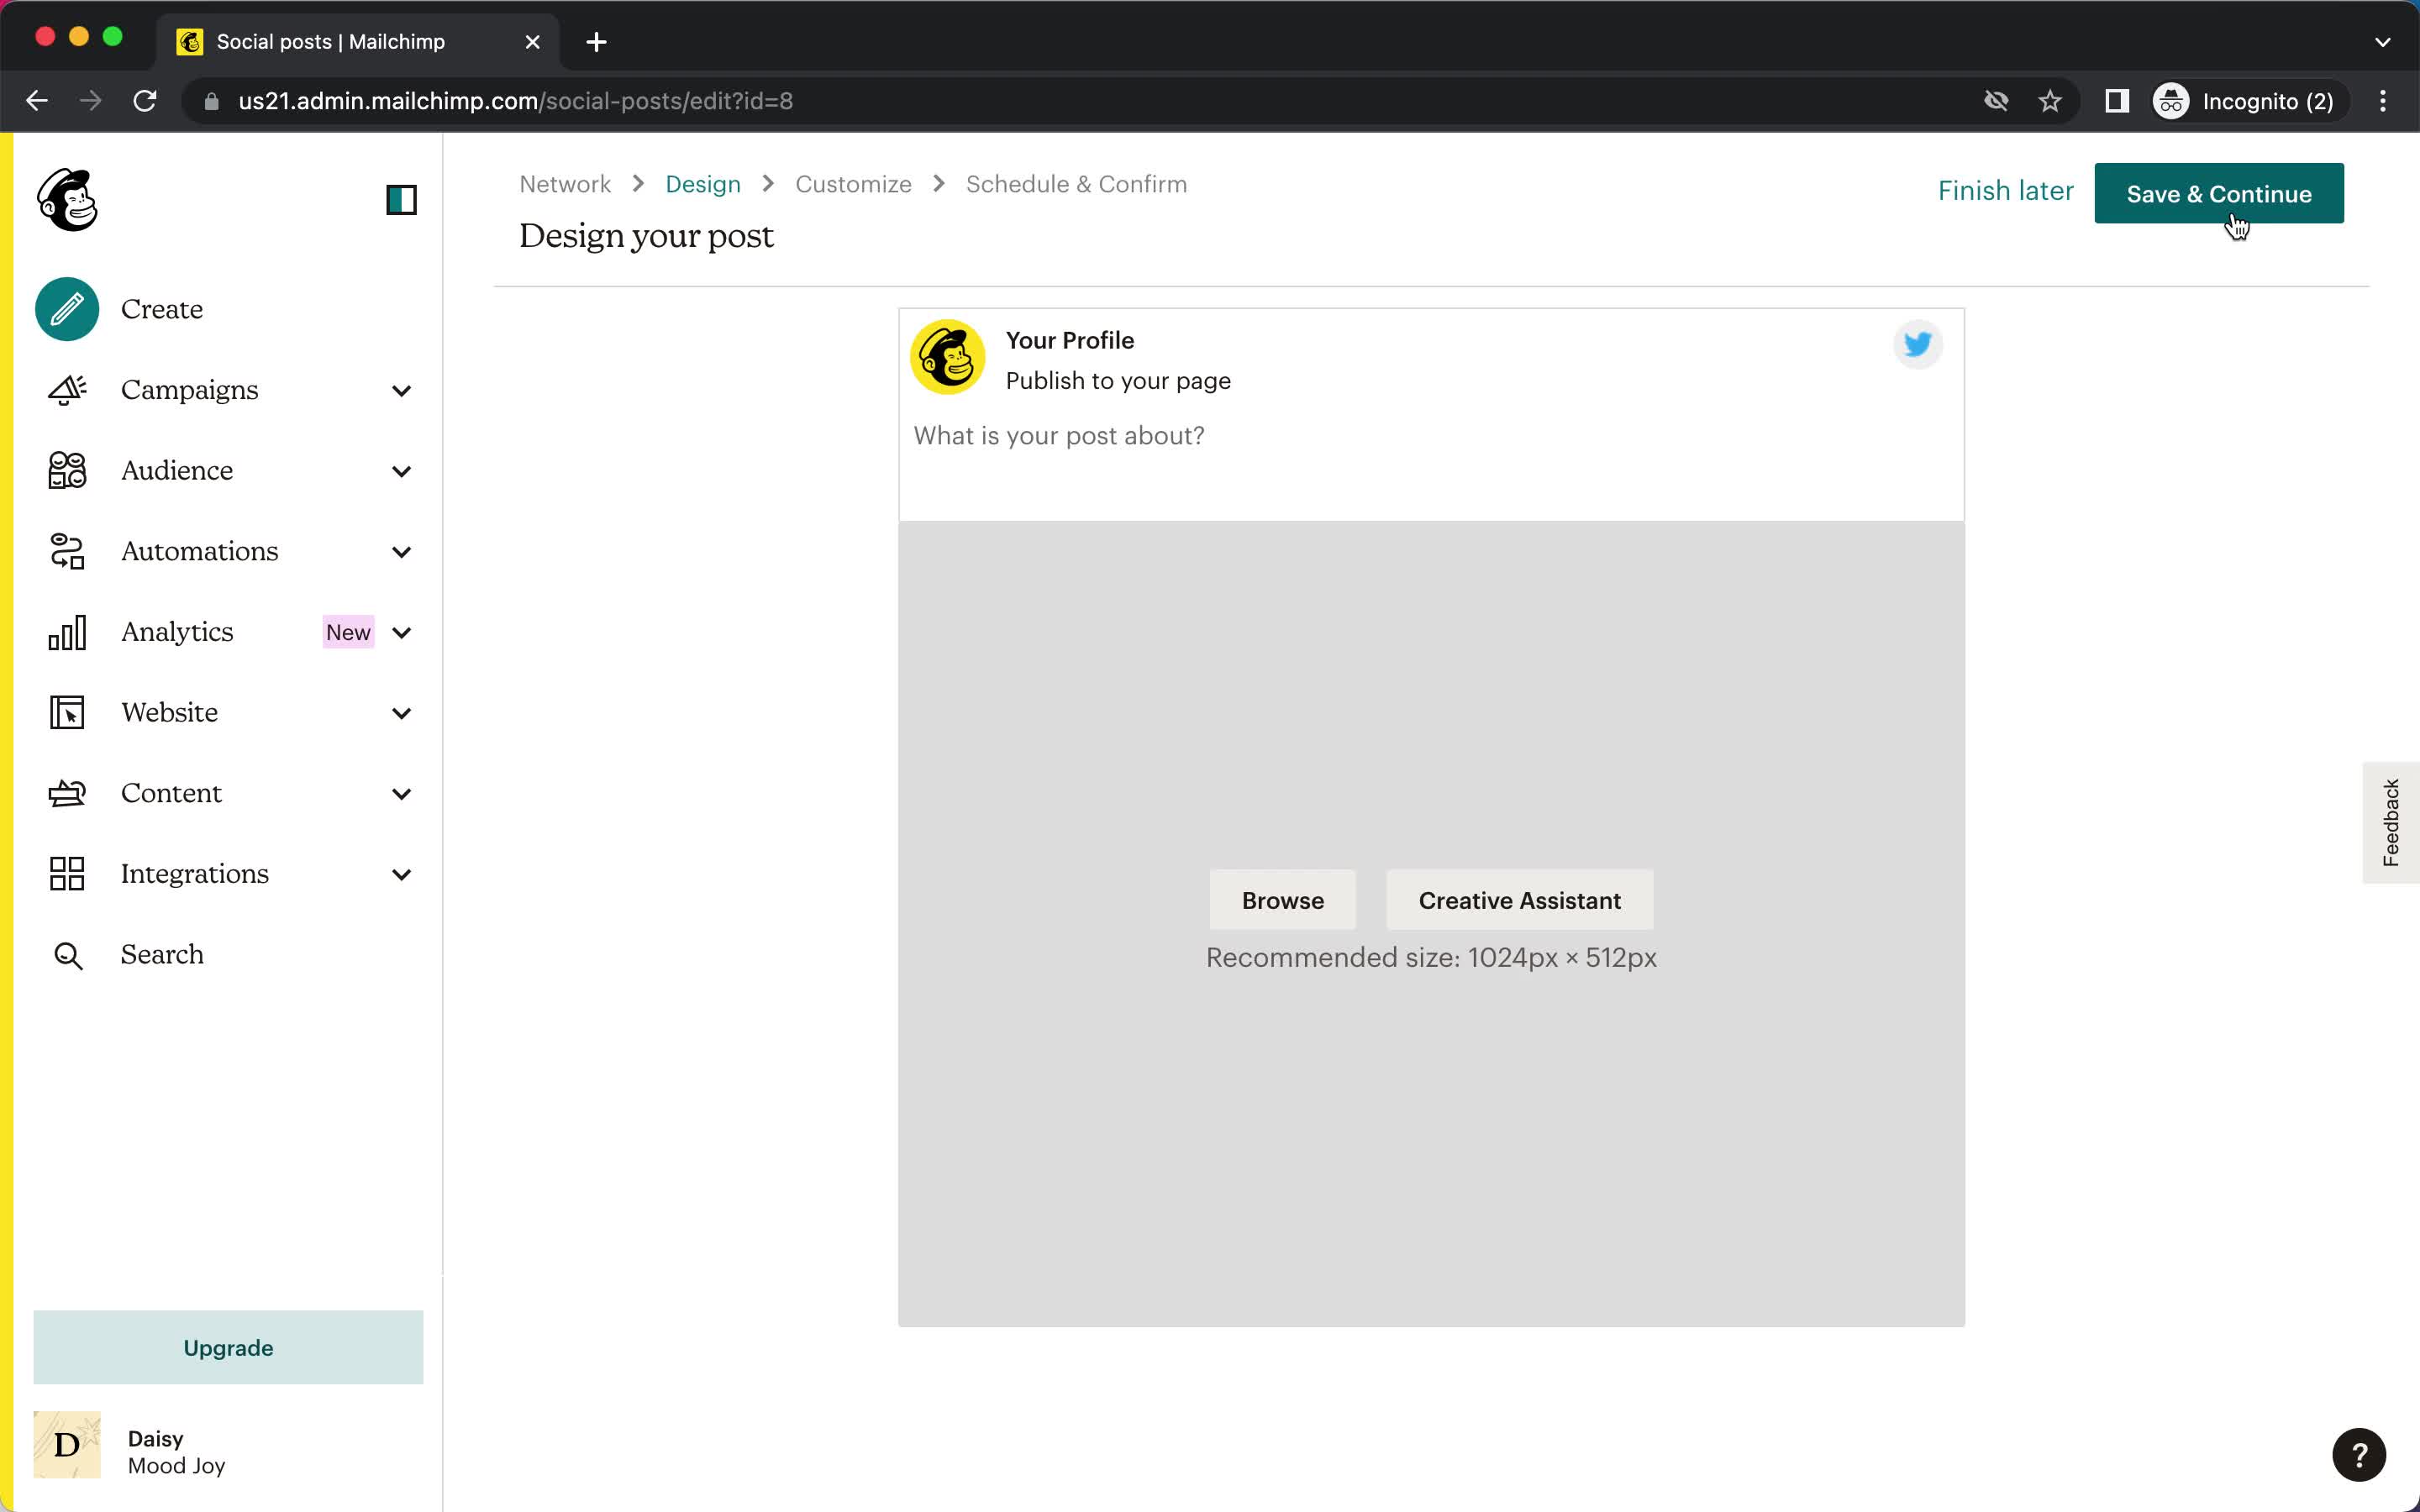Expand the Content section dropdown

click(x=401, y=793)
